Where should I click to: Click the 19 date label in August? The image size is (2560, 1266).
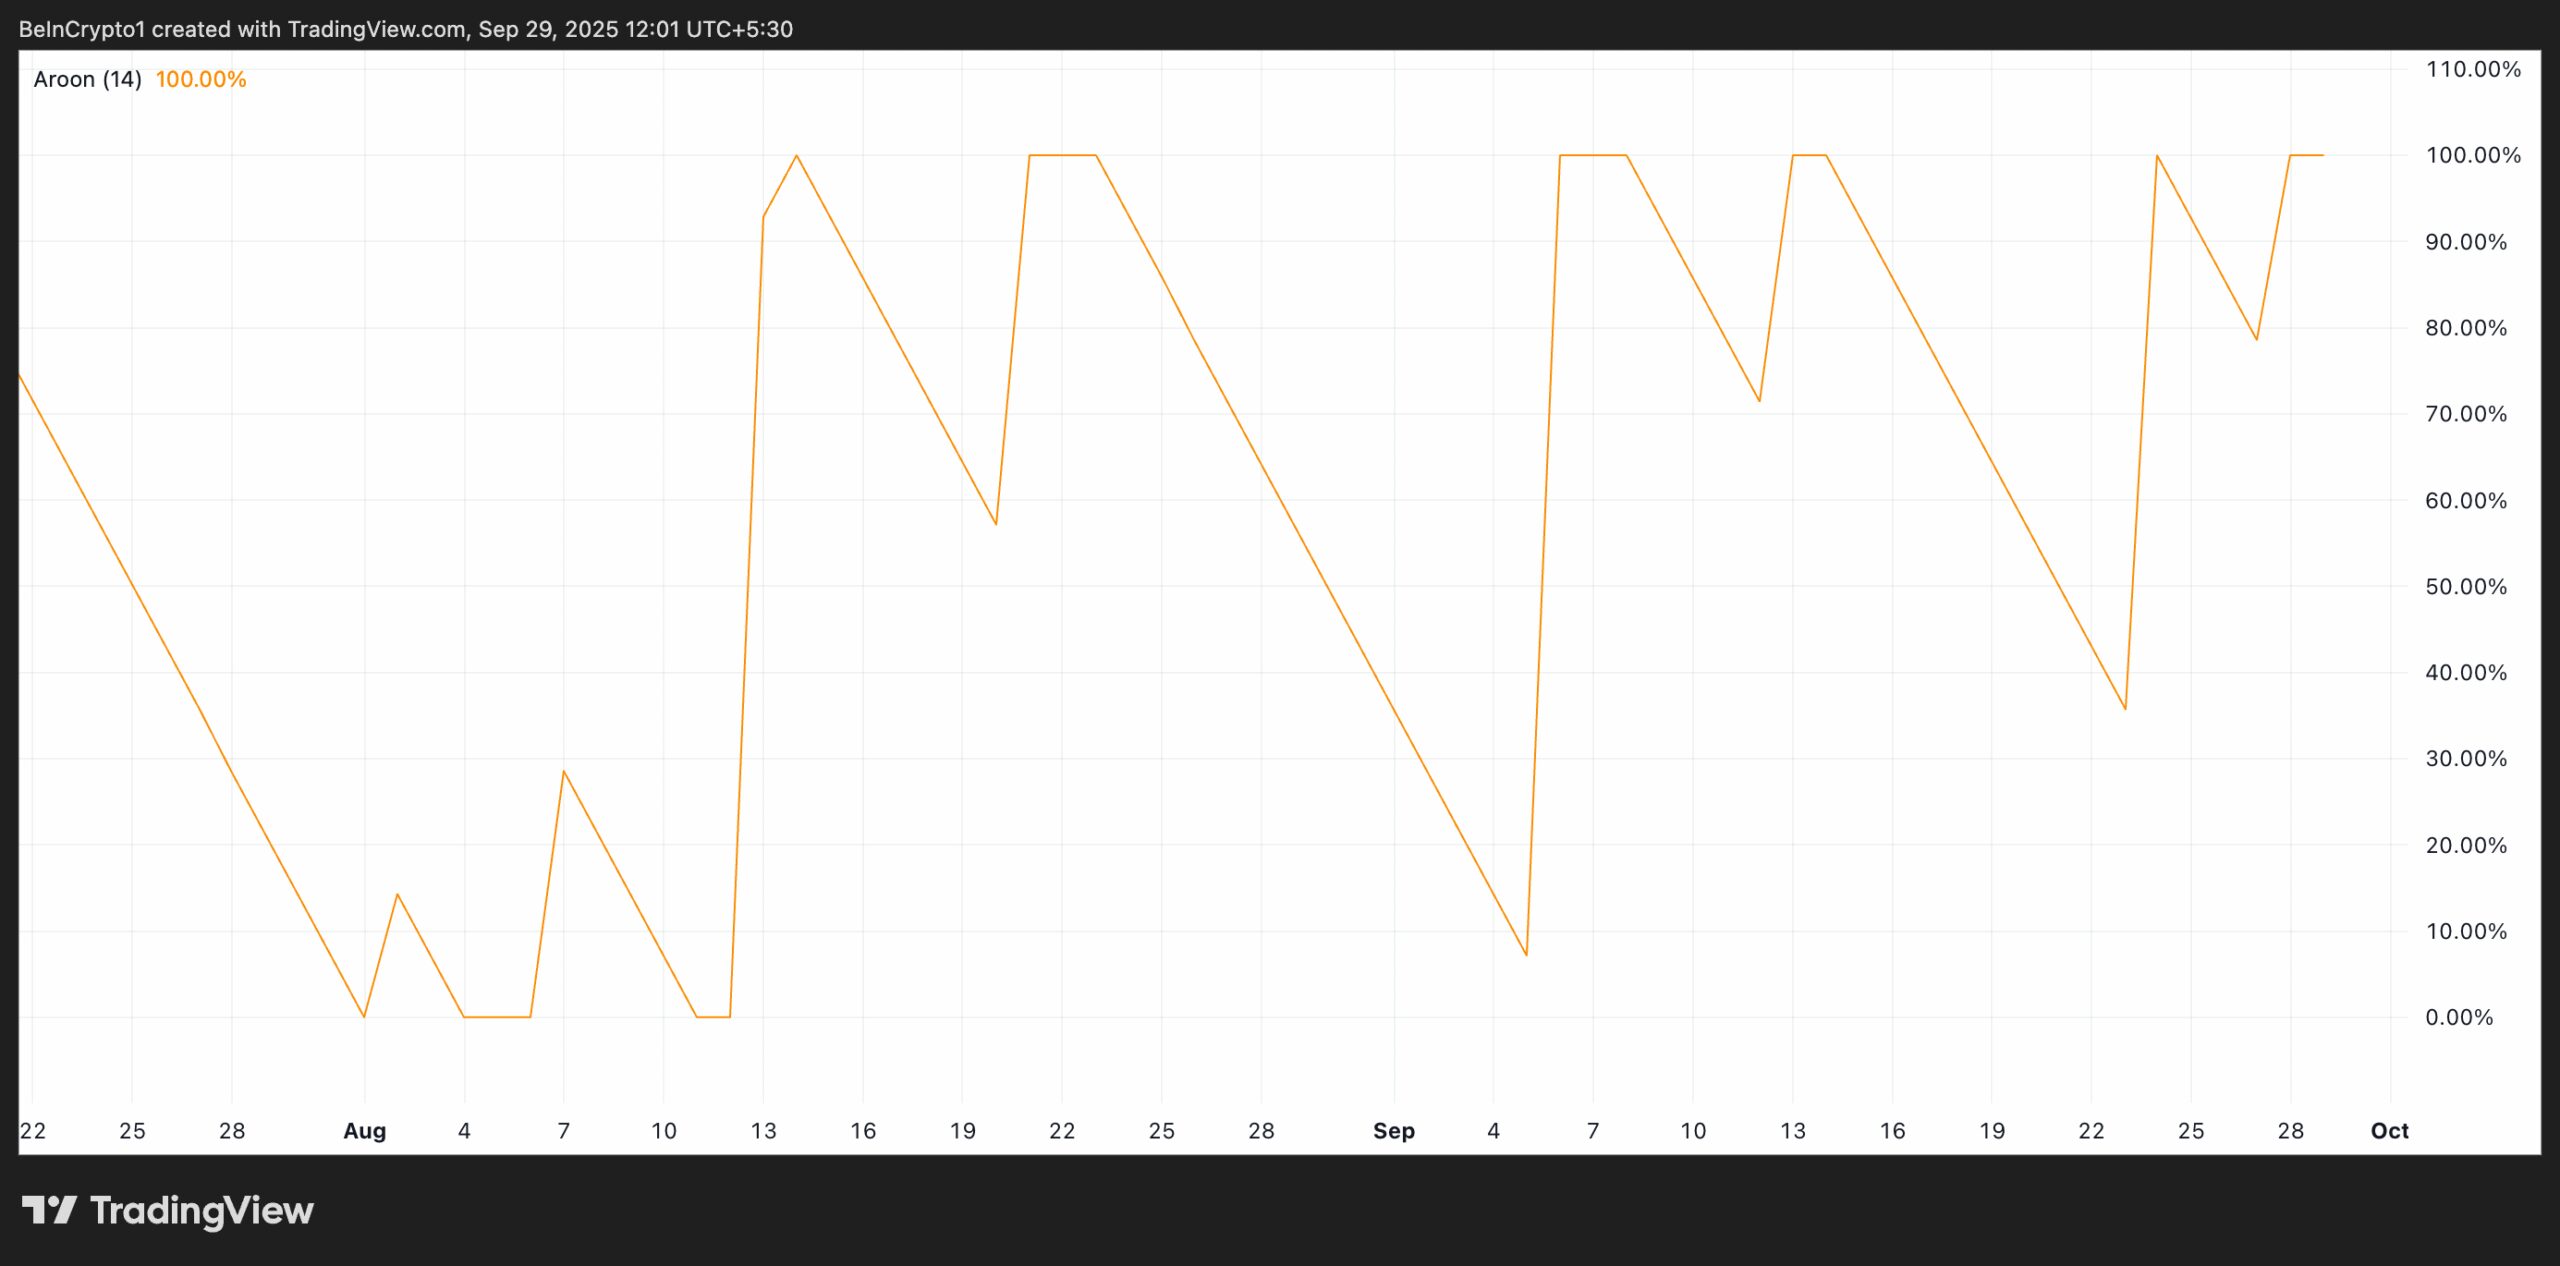pyautogui.click(x=962, y=1131)
